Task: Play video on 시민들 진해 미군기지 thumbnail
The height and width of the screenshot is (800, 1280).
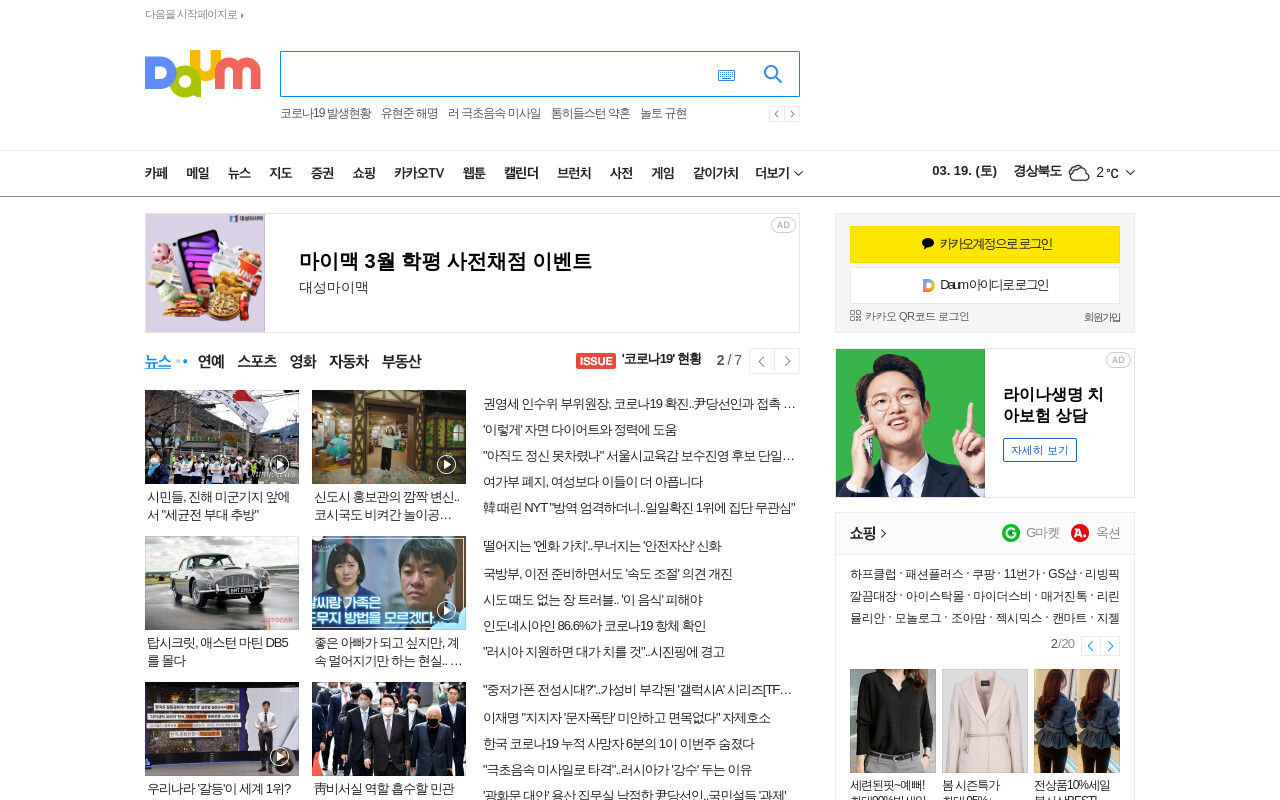Action: pos(280,464)
